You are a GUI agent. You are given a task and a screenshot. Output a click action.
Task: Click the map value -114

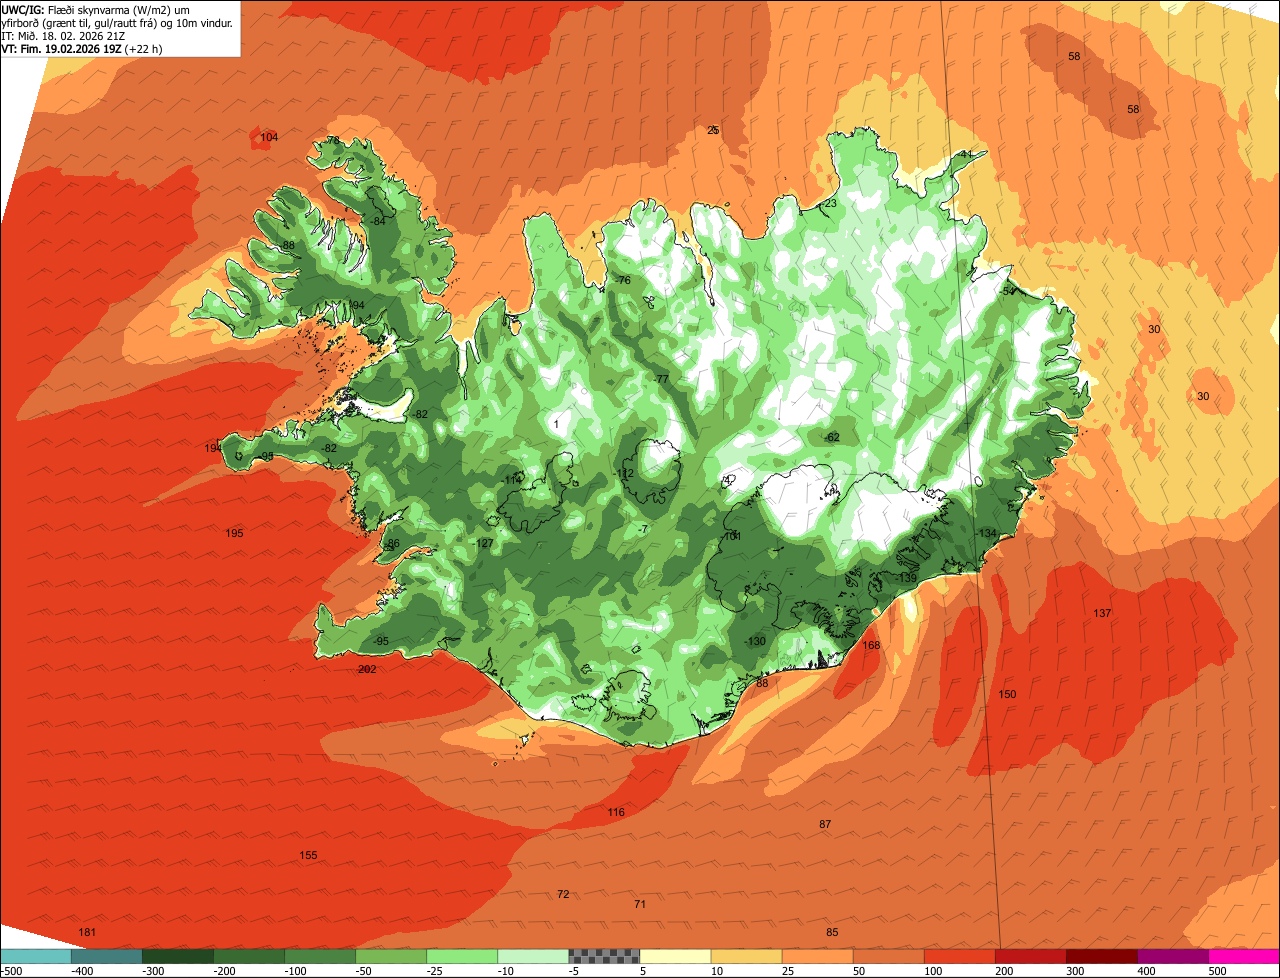(x=512, y=480)
